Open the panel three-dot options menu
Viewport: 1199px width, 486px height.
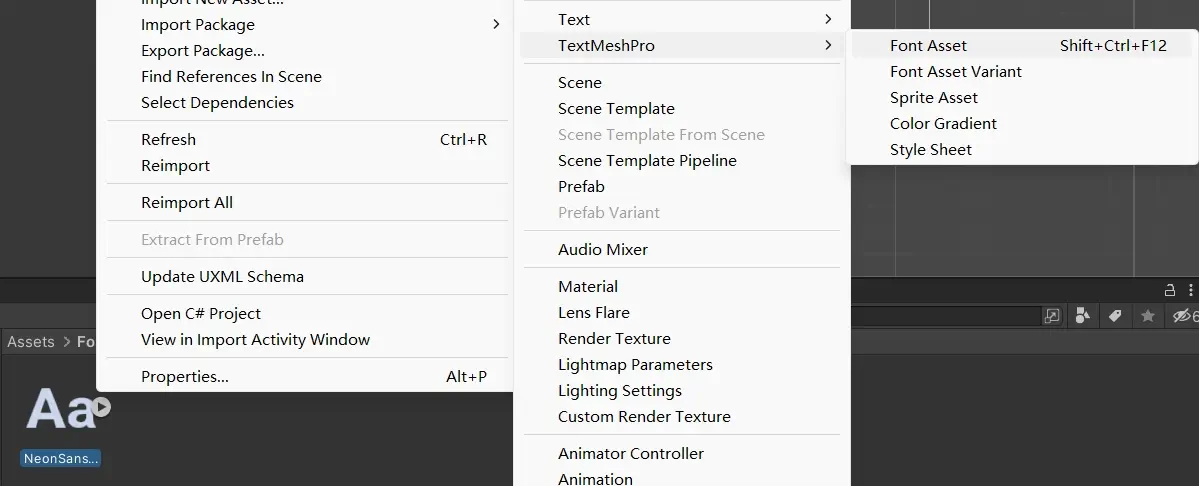(x=1189, y=290)
